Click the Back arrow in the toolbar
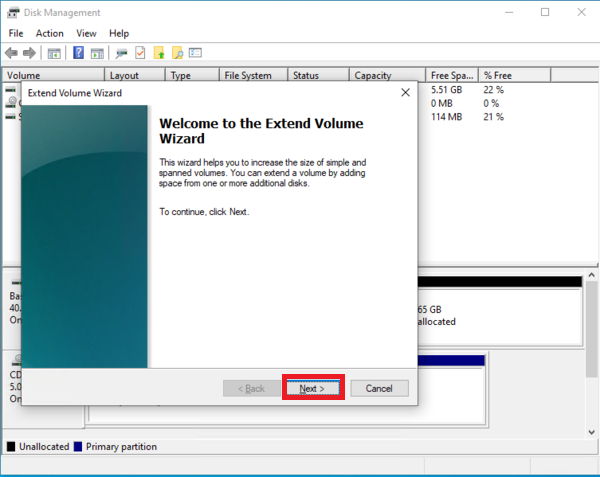Screen dimensions: 600x477 (x=12, y=53)
